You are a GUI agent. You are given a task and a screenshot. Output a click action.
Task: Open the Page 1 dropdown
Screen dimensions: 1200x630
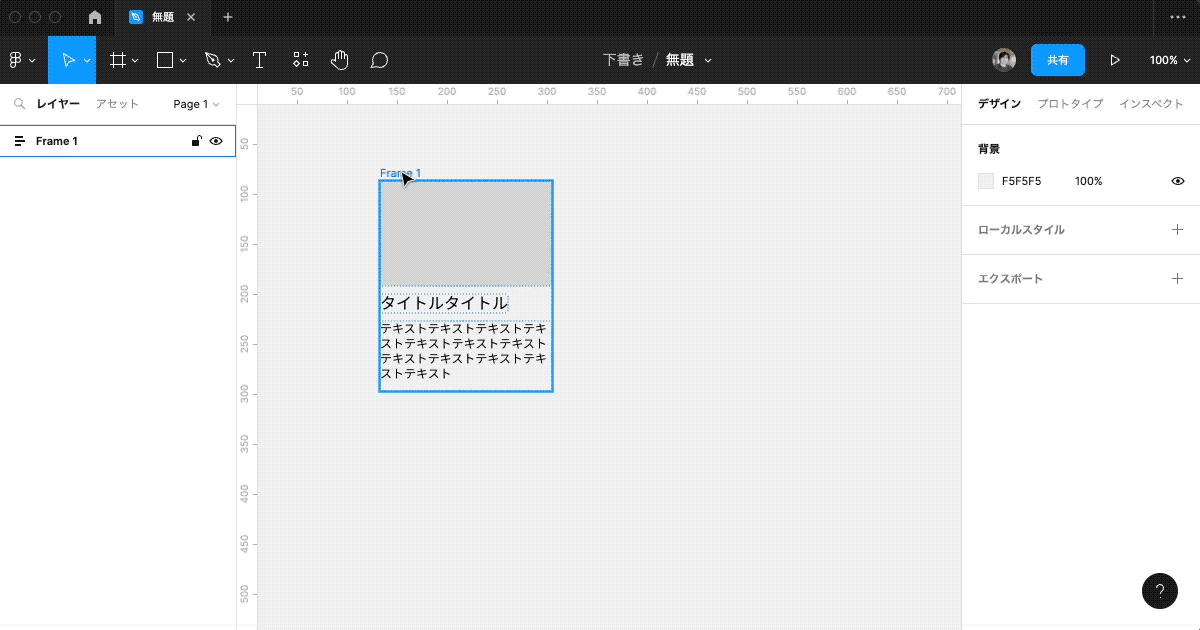point(195,103)
